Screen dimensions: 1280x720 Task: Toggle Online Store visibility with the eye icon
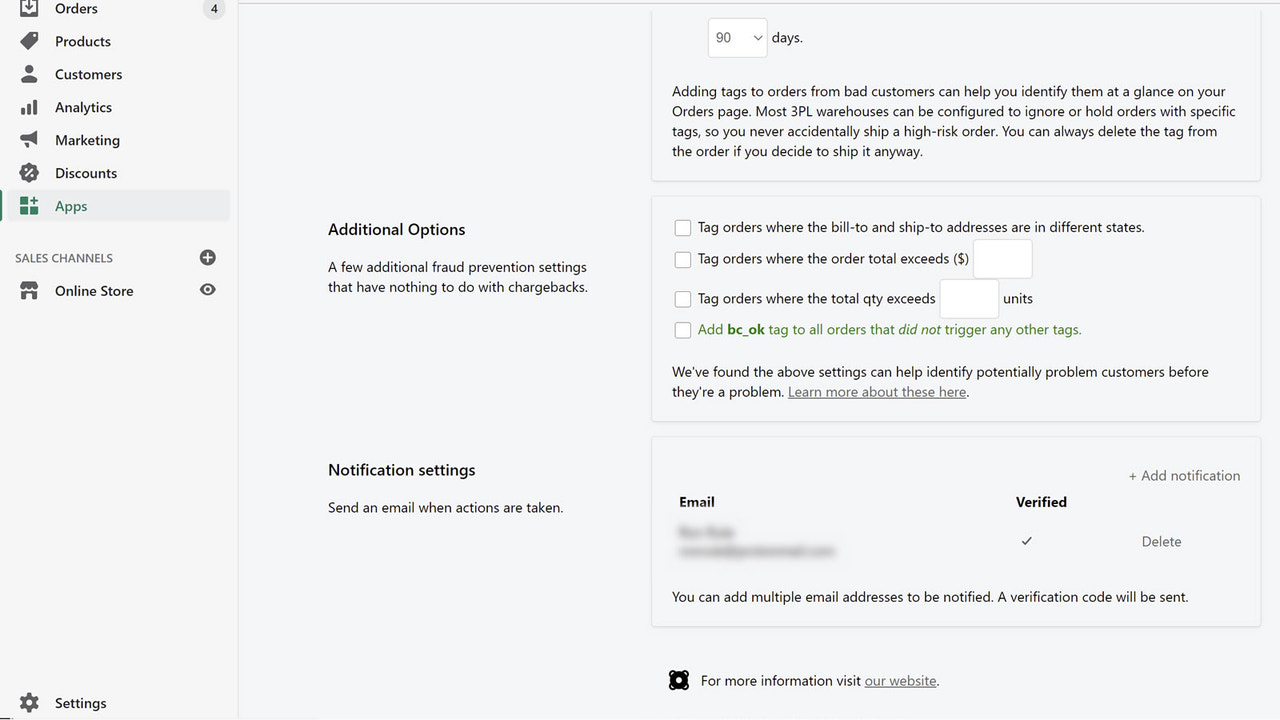click(x=207, y=291)
